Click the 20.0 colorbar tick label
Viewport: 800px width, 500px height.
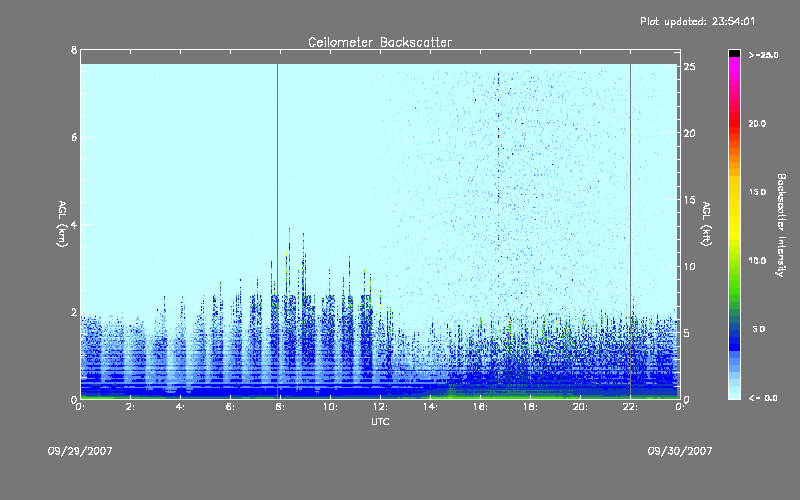click(x=757, y=123)
